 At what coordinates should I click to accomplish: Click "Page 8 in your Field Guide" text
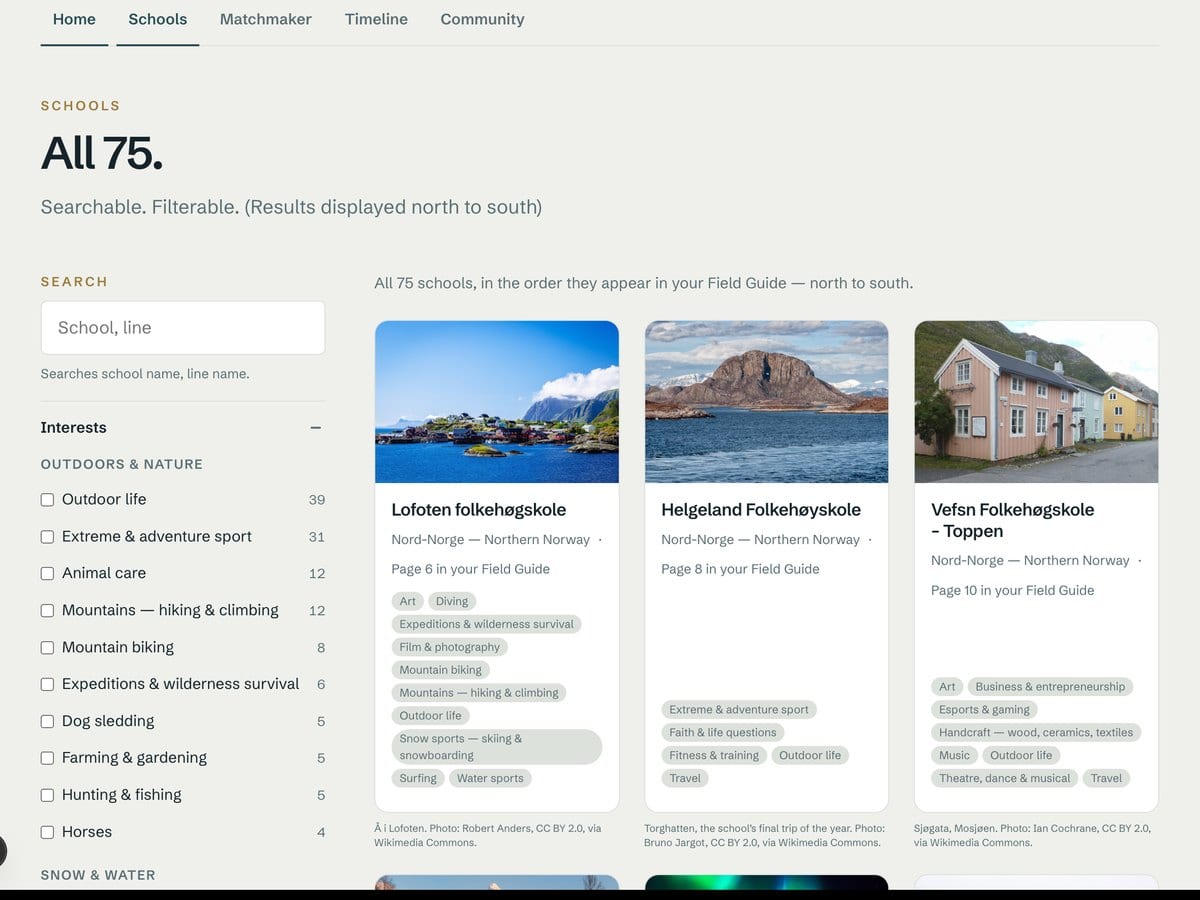740,569
